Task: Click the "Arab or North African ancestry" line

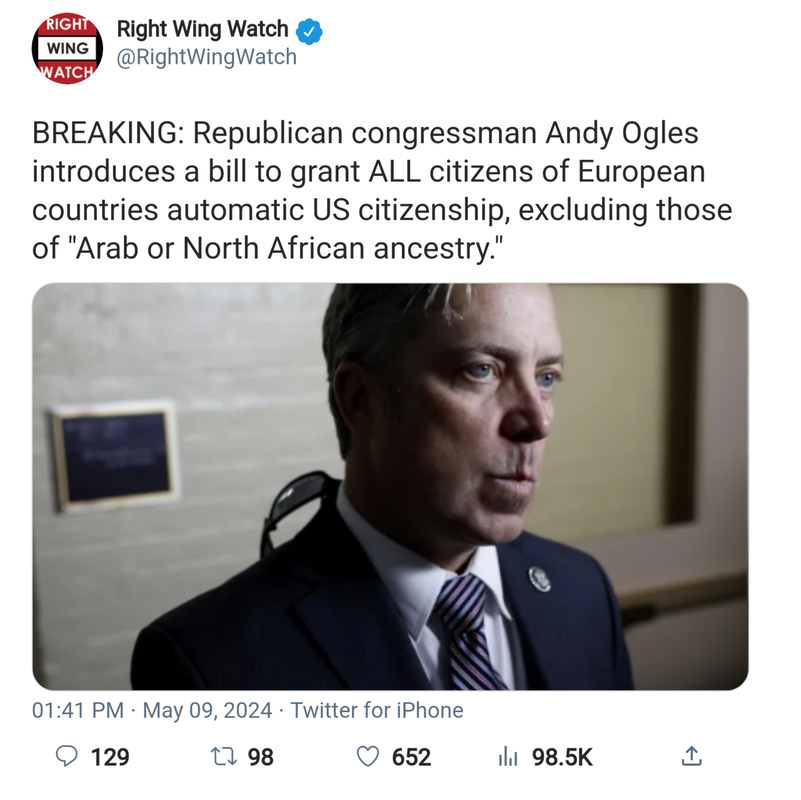Action: (x=268, y=249)
